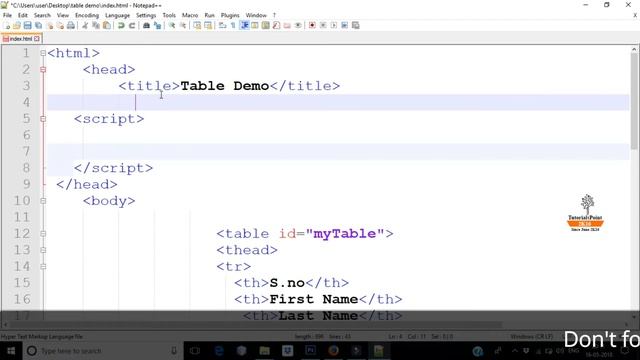Click the 'First Name' header text on line 16
The width and height of the screenshot is (640, 360).
313,299
